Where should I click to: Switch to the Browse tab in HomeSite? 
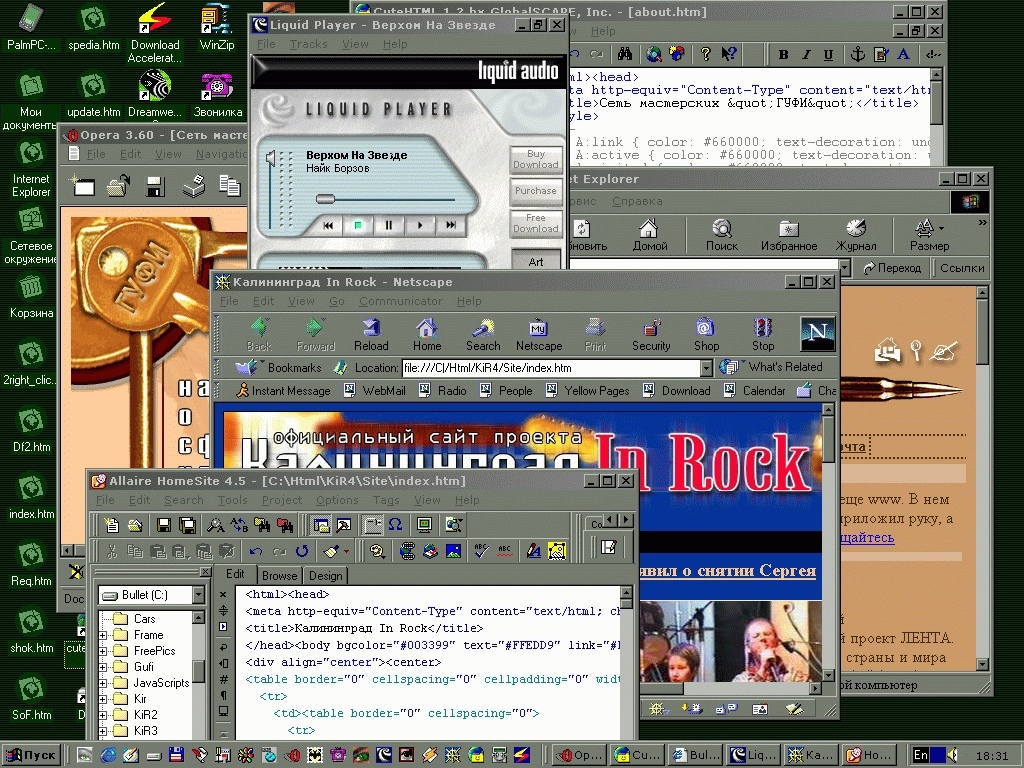coord(279,576)
